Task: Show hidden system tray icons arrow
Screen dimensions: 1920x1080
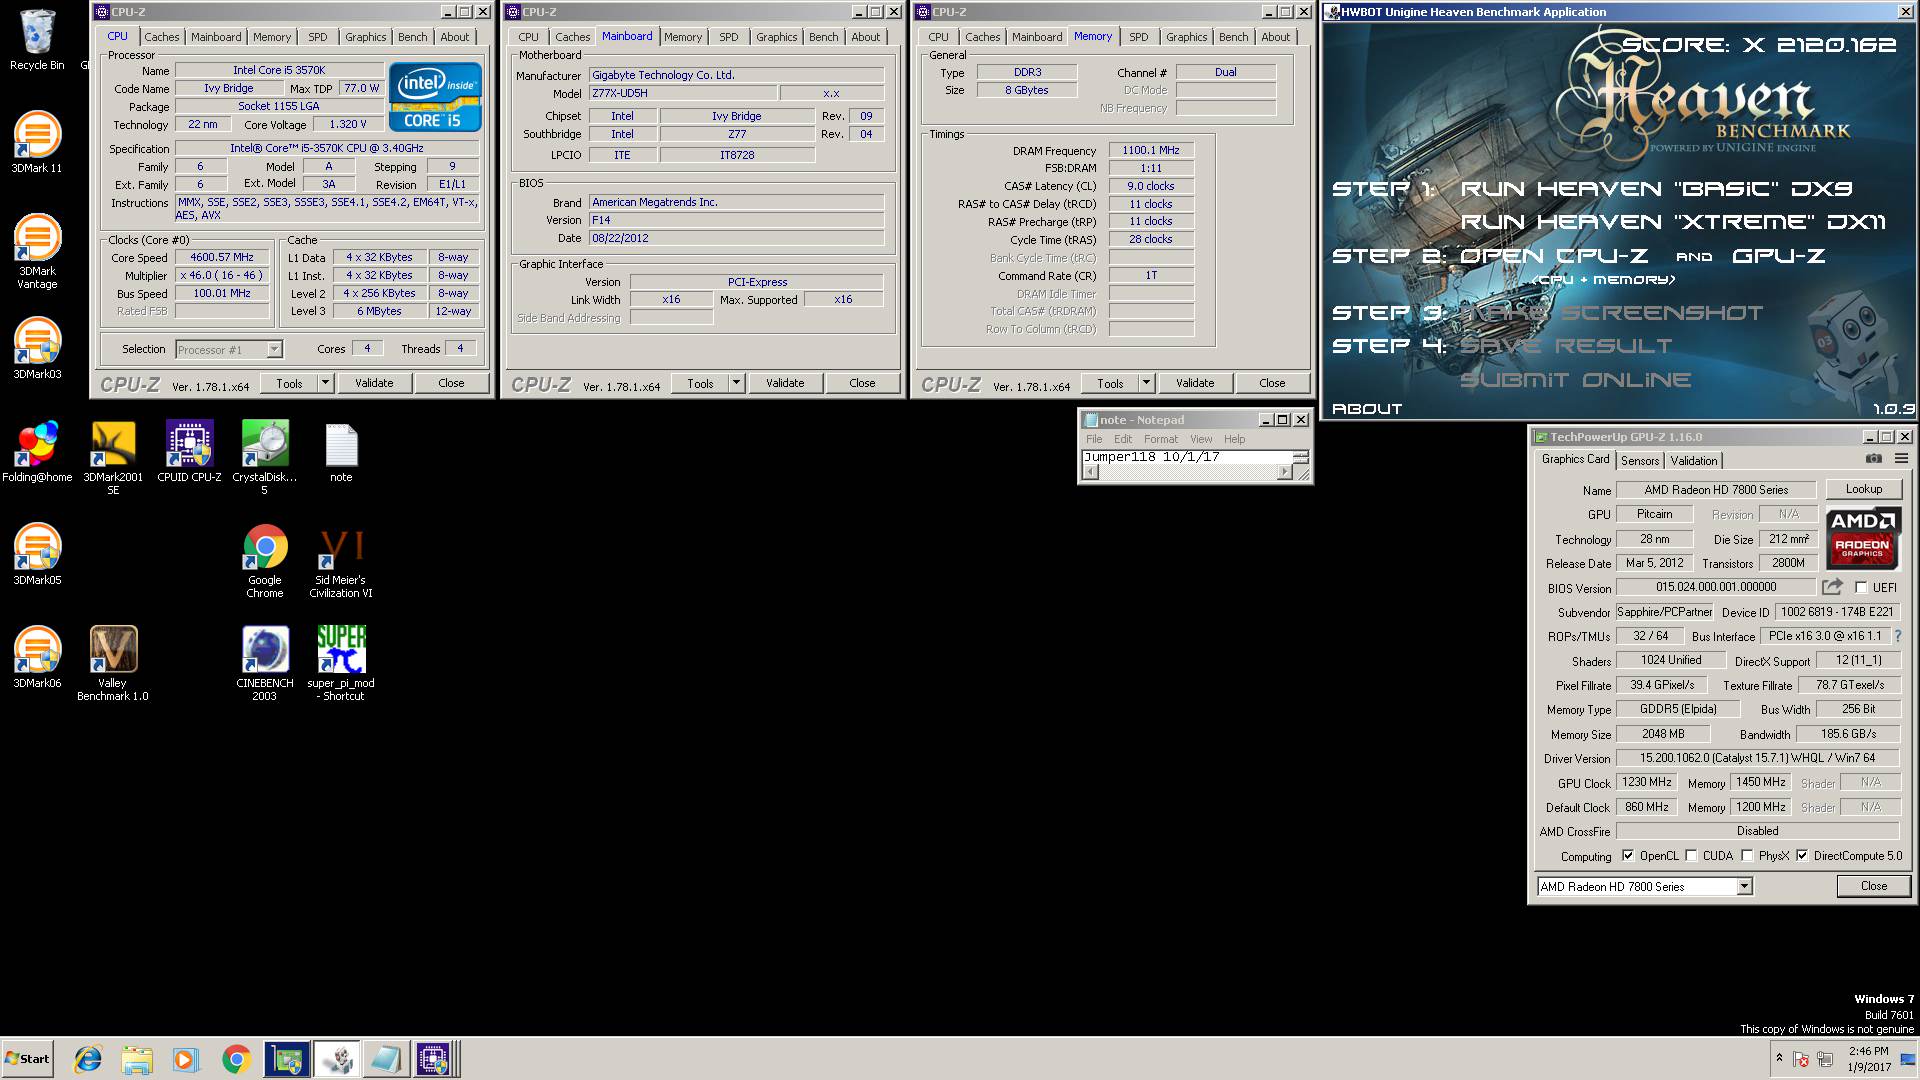Action: 1779,1058
